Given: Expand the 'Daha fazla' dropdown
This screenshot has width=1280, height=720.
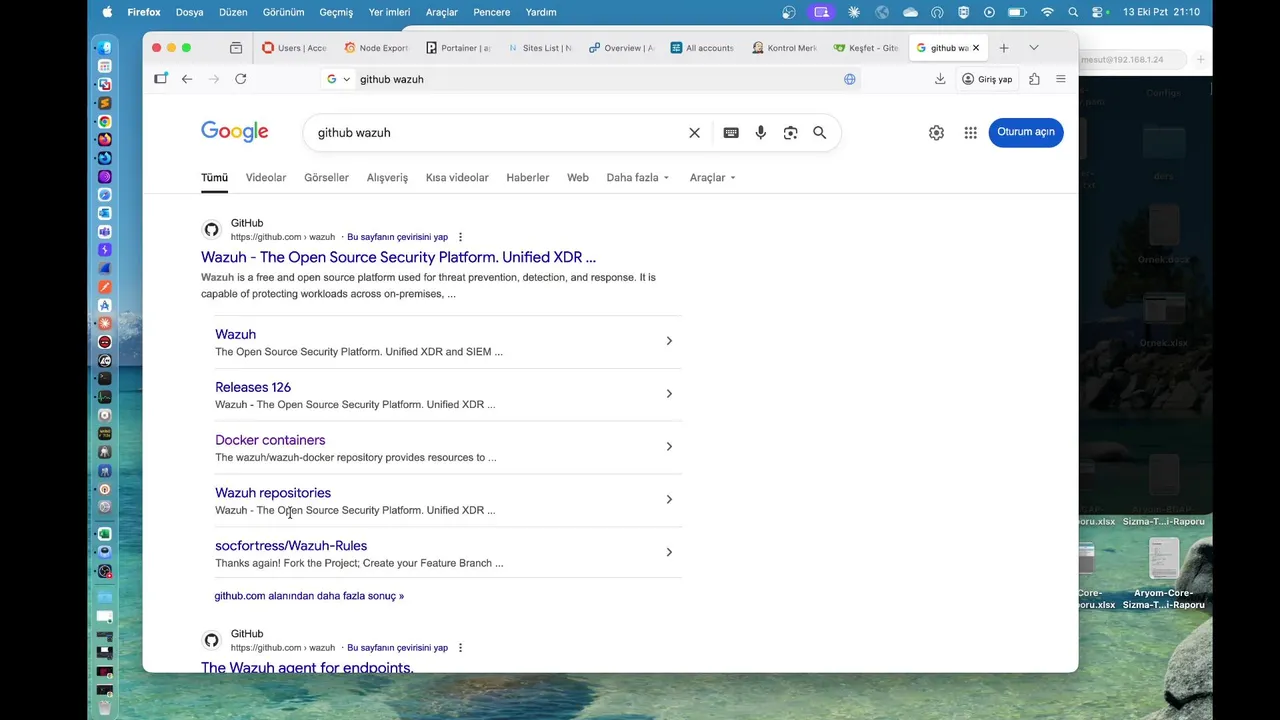Looking at the screenshot, I should [x=638, y=178].
